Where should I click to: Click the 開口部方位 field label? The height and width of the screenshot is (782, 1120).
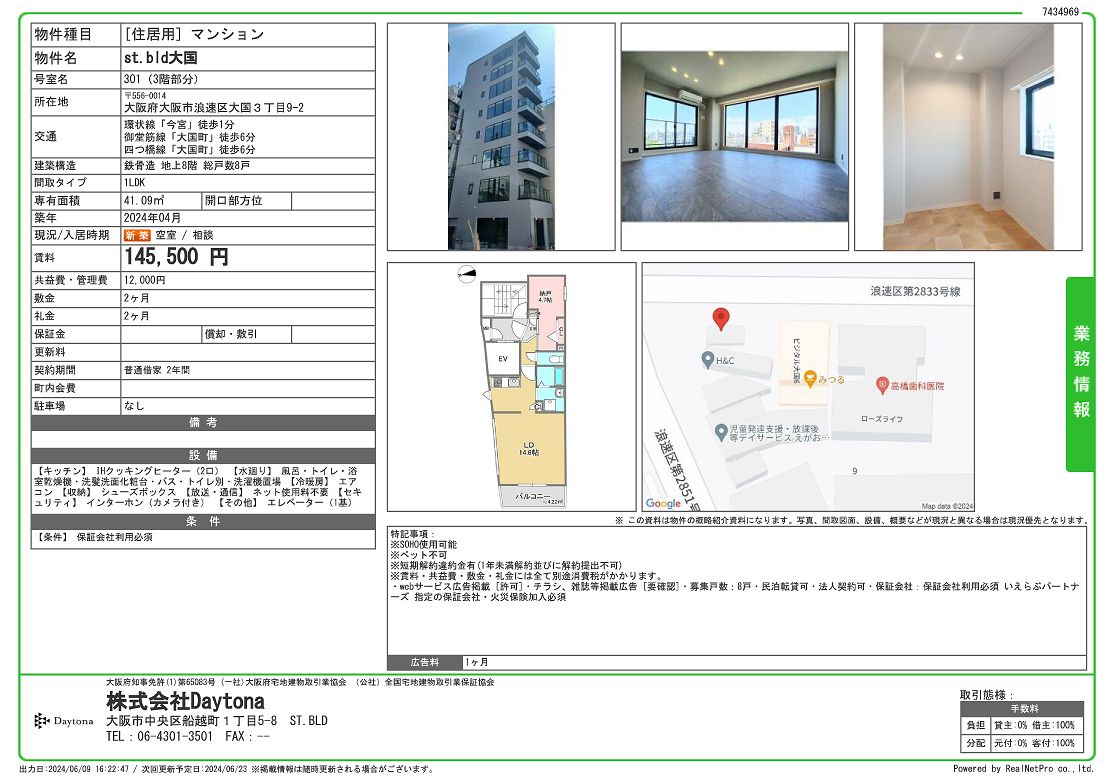234,201
